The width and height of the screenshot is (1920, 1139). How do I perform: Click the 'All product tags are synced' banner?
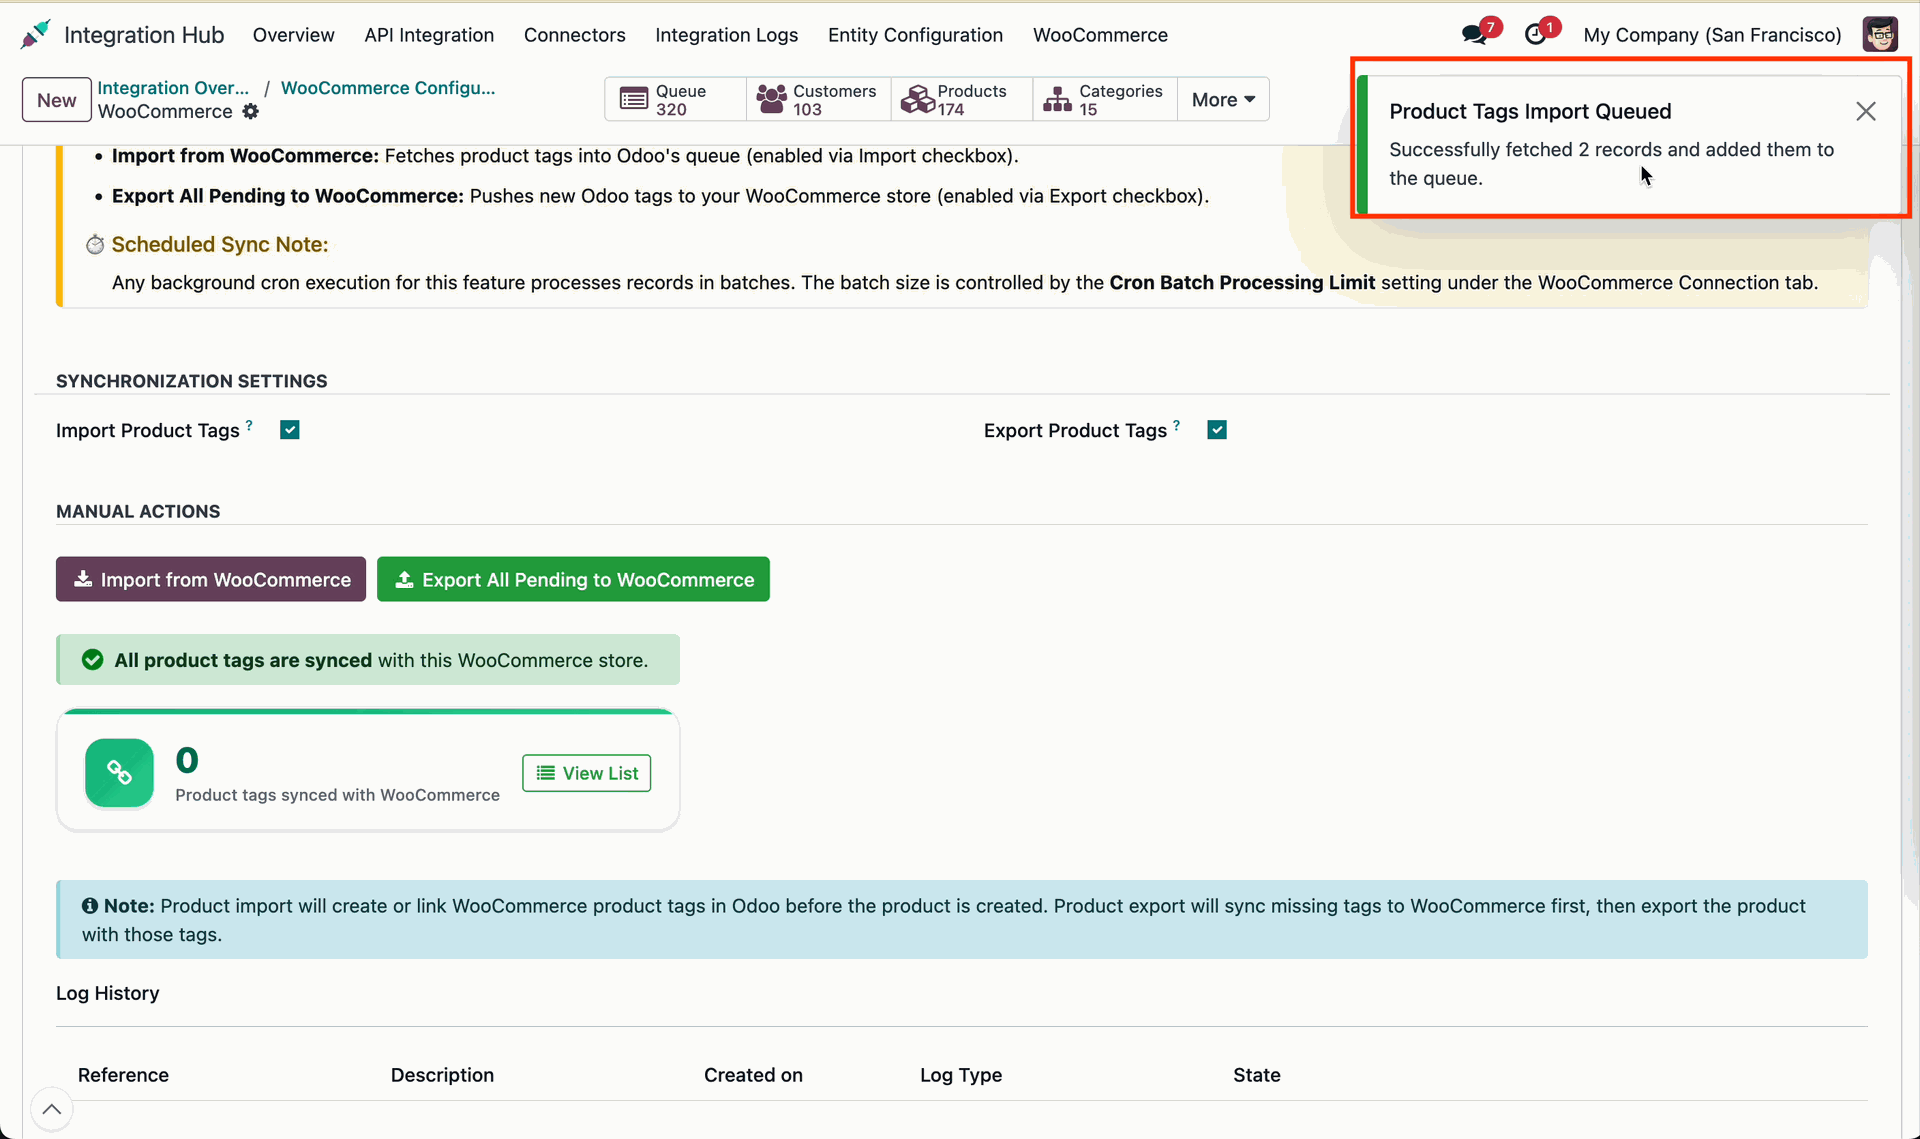pyautogui.click(x=368, y=660)
